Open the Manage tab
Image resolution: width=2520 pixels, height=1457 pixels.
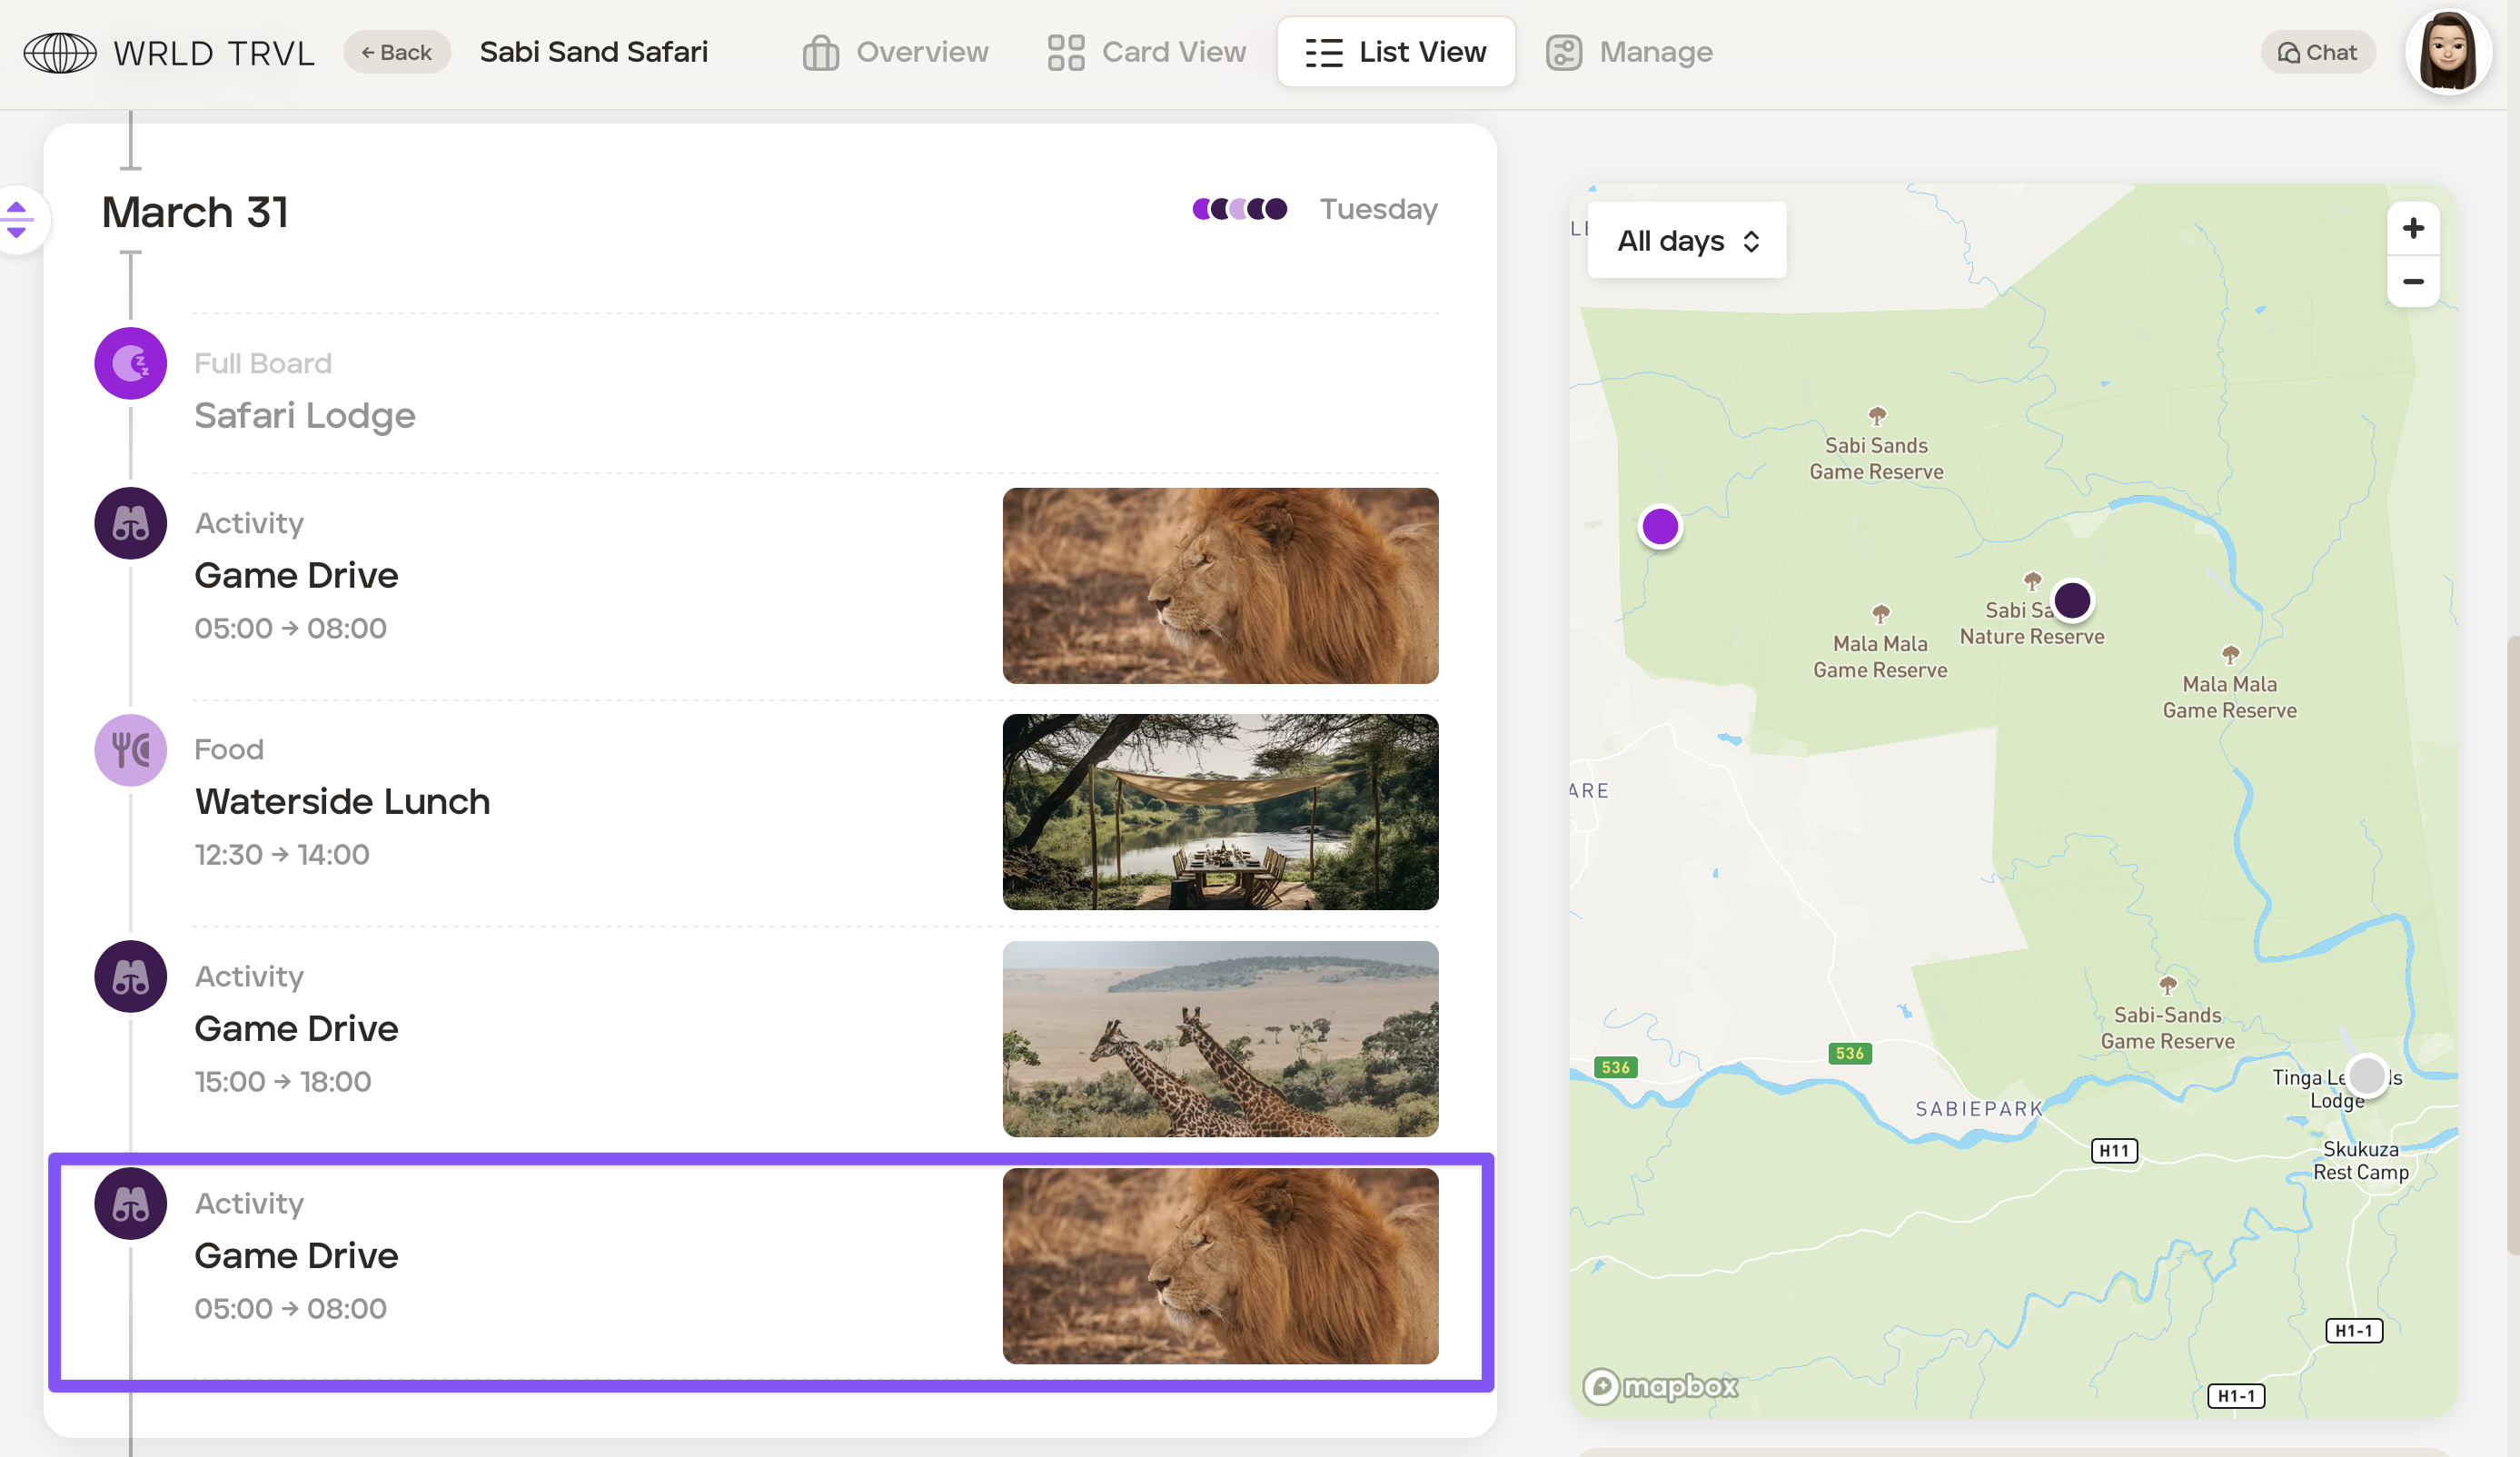pyautogui.click(x=1629, y=52)
